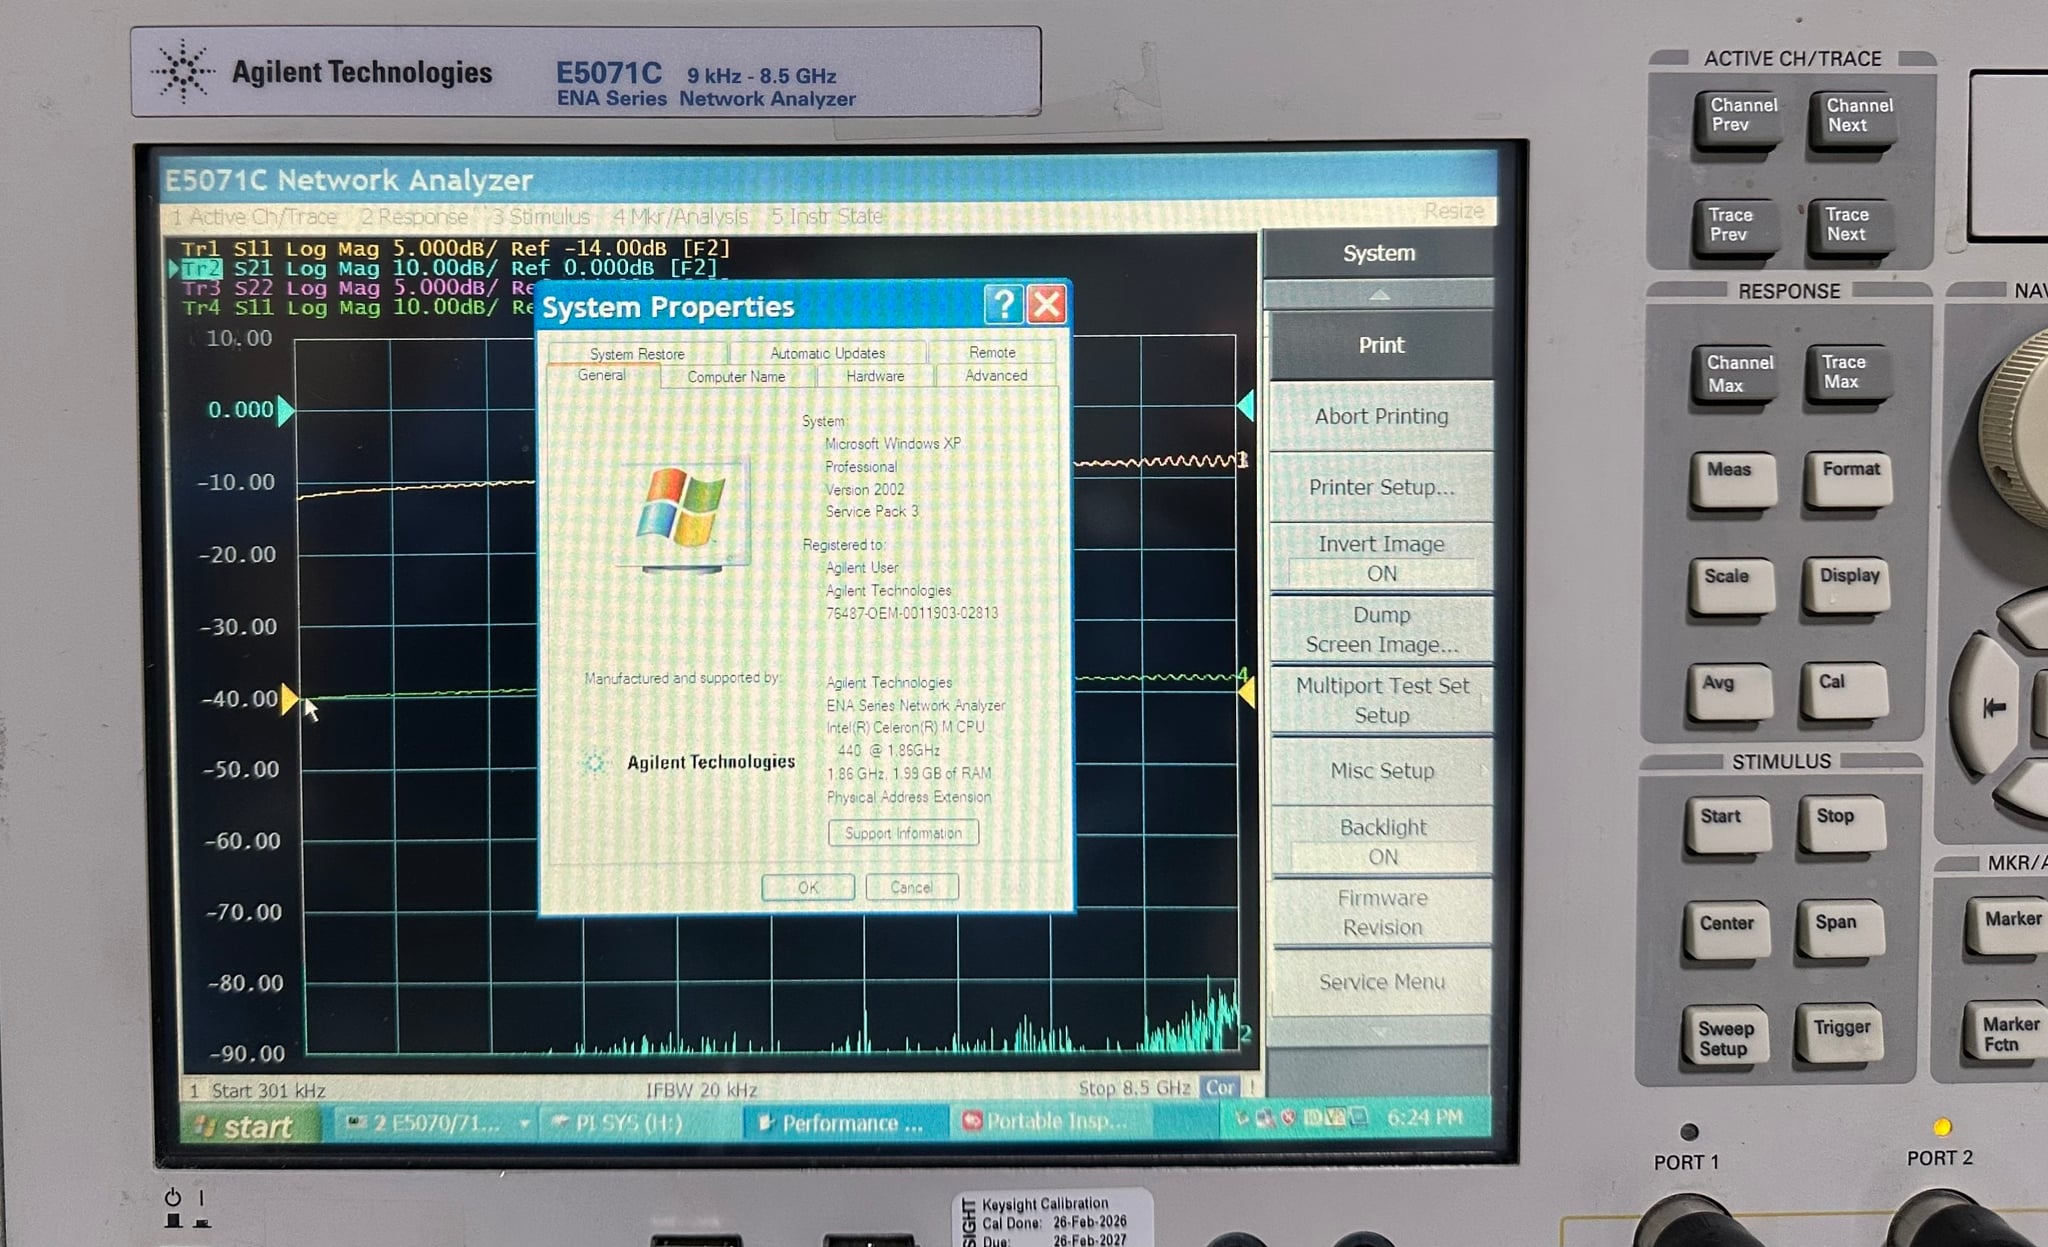
Task: Push the Sweep Setup hardkey
Action: tap(1725, 1037)
